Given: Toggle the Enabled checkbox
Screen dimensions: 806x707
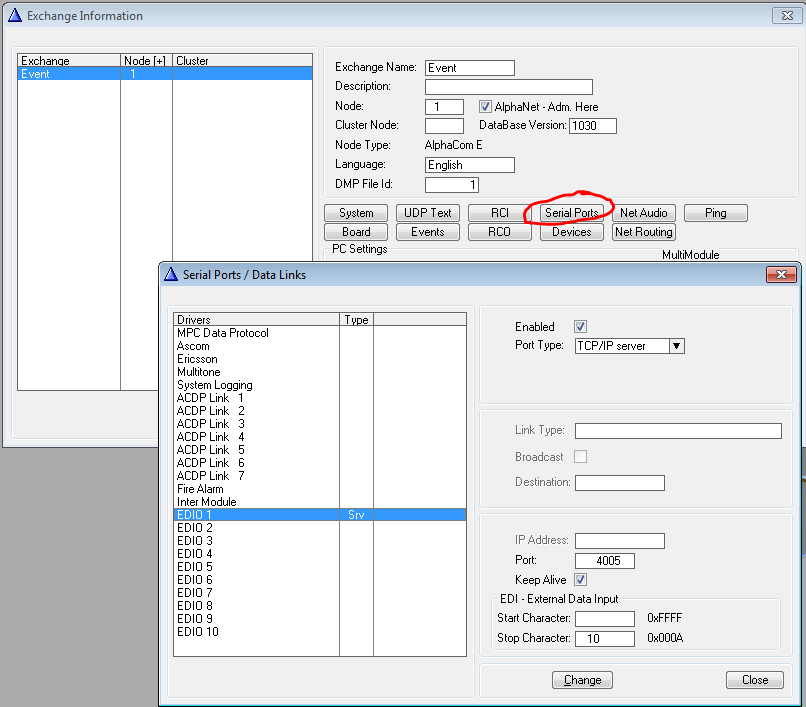Looking at the screenshot, I should pyautogui.click(x=581, y=327).
